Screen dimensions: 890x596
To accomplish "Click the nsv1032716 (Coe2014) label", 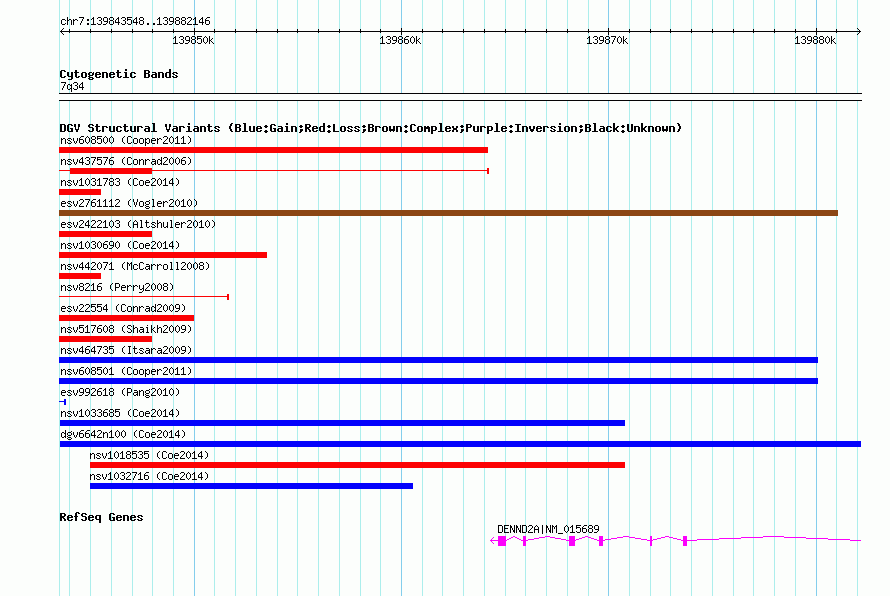I will (x=149, y=476).
